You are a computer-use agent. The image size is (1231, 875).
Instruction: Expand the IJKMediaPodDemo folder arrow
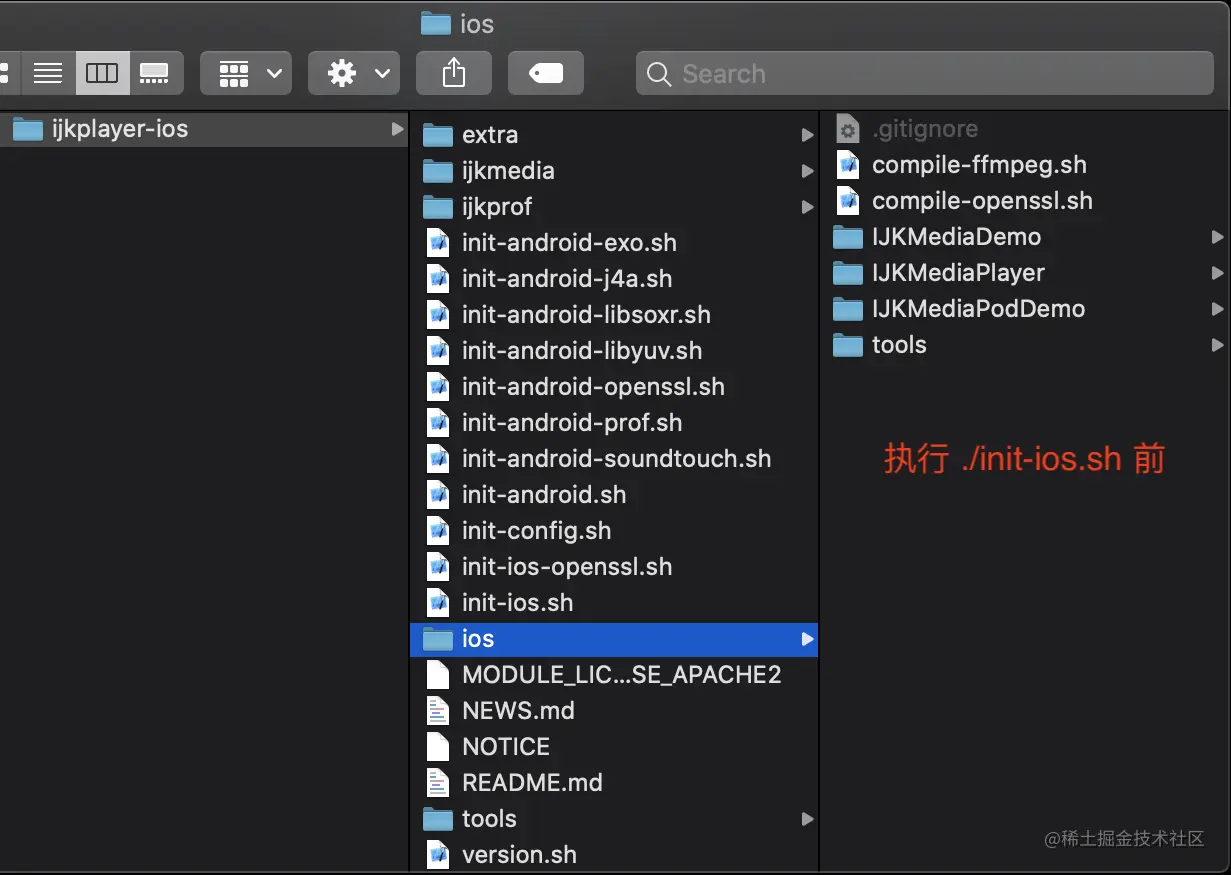coord(1216,309)
